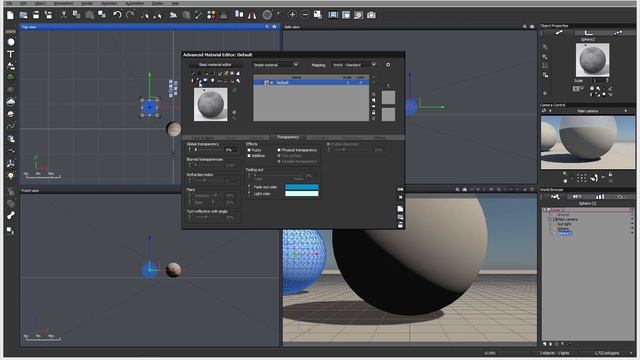Select Main camera in the World Browser

[567, 220]
